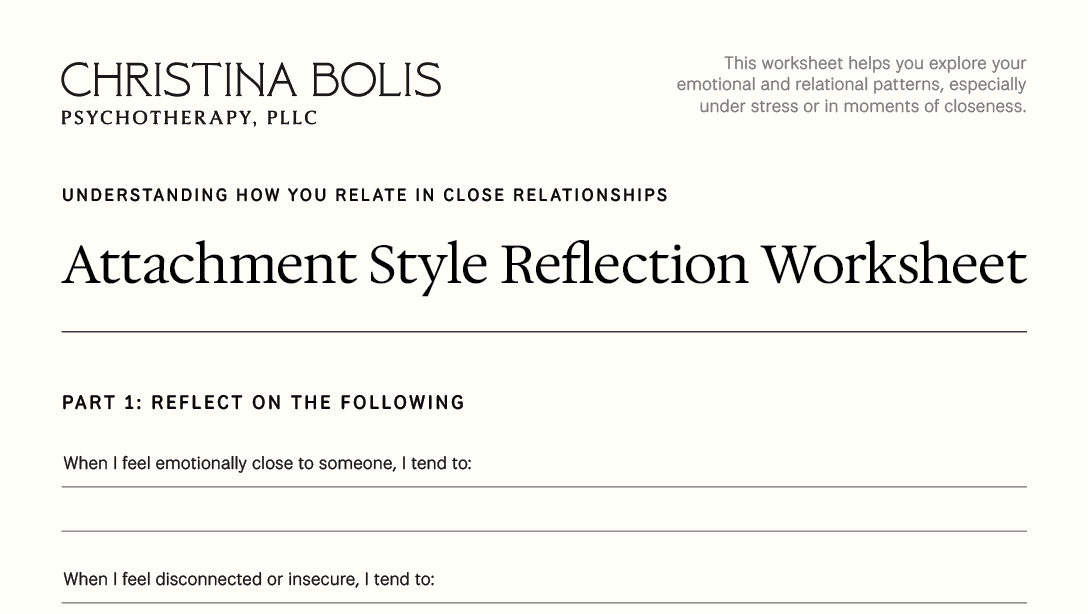Screen dimensions: 1088x614
Task: Click the line 'This worksheet helps you explore your'
Action: pos(875,63)
